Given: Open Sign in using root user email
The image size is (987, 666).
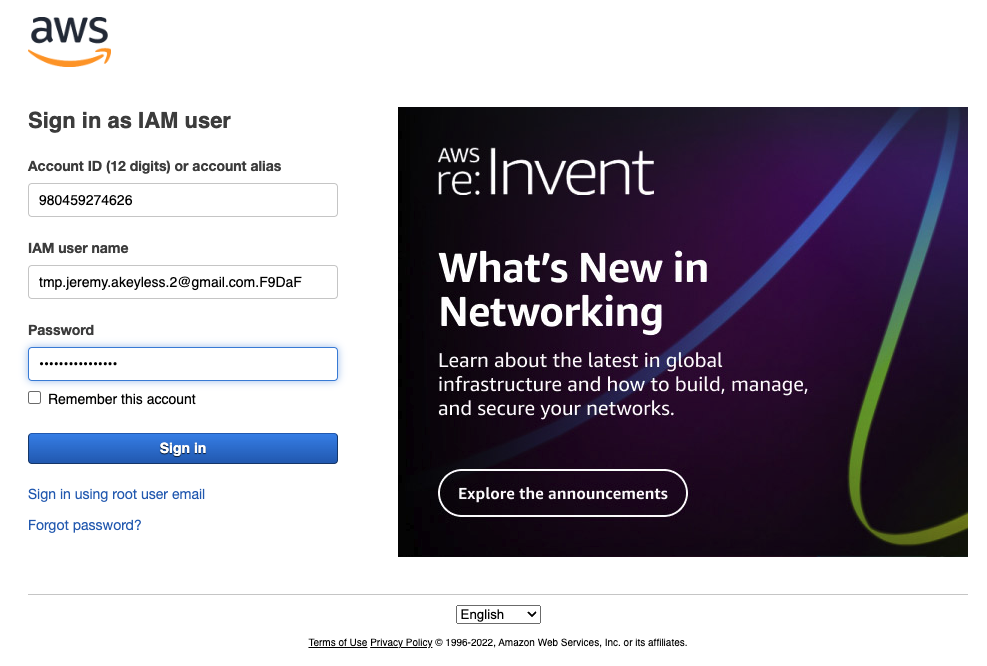Looking at the screenshot, I should tap(116, 494).
